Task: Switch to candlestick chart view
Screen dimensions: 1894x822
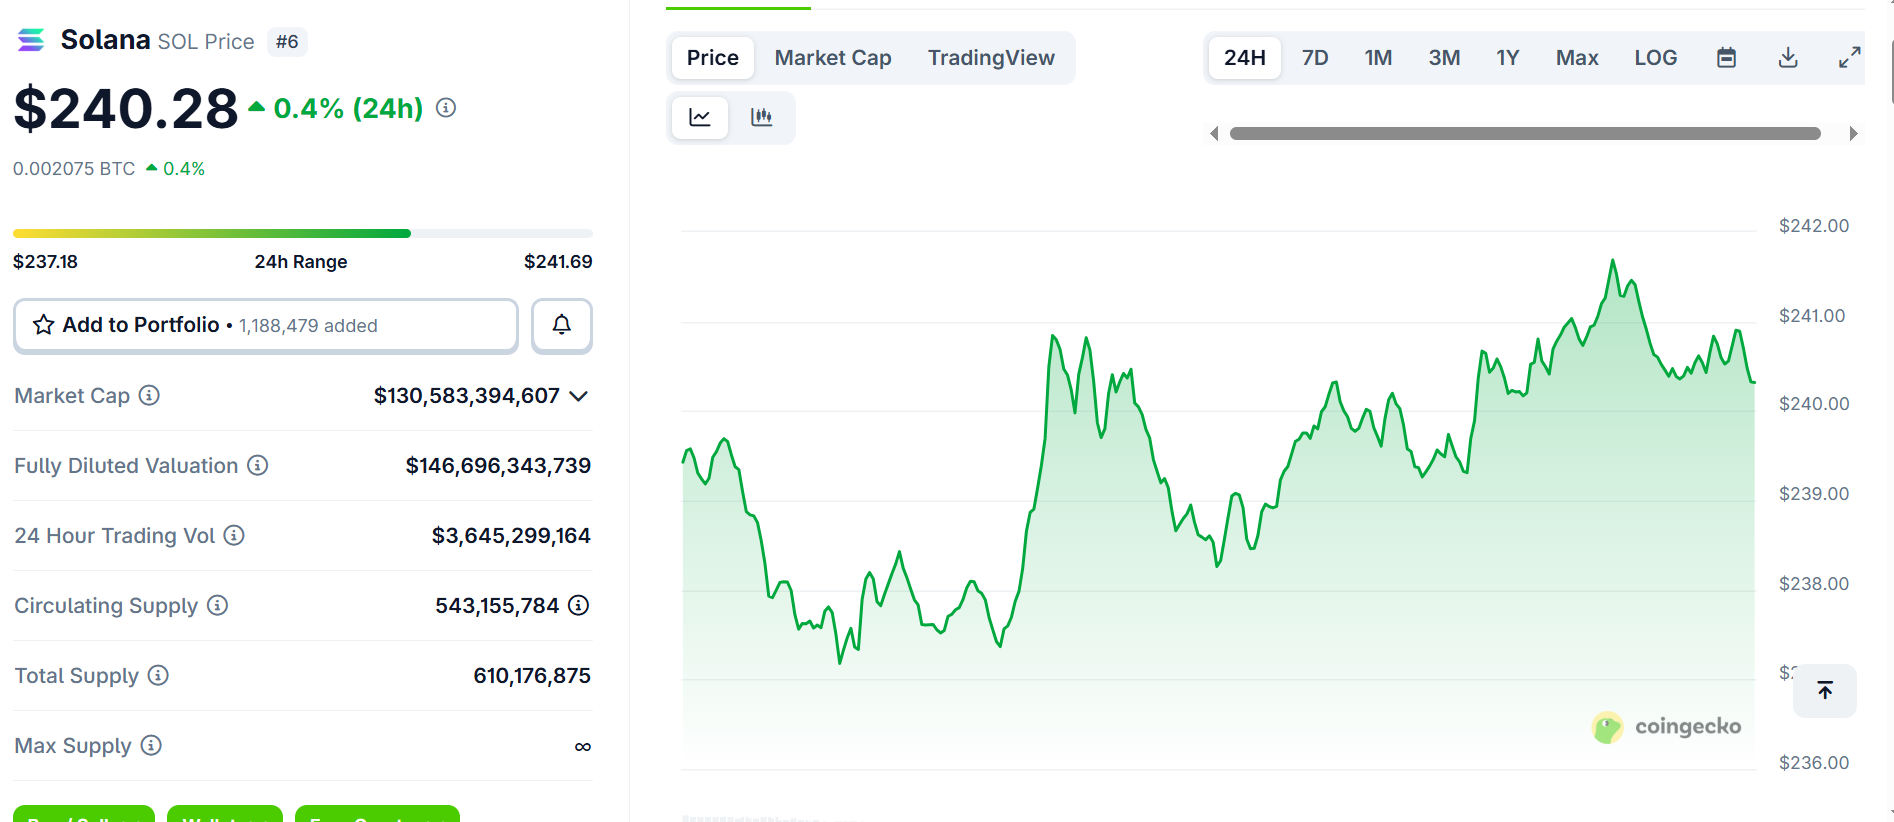Action: pos(762,118)
